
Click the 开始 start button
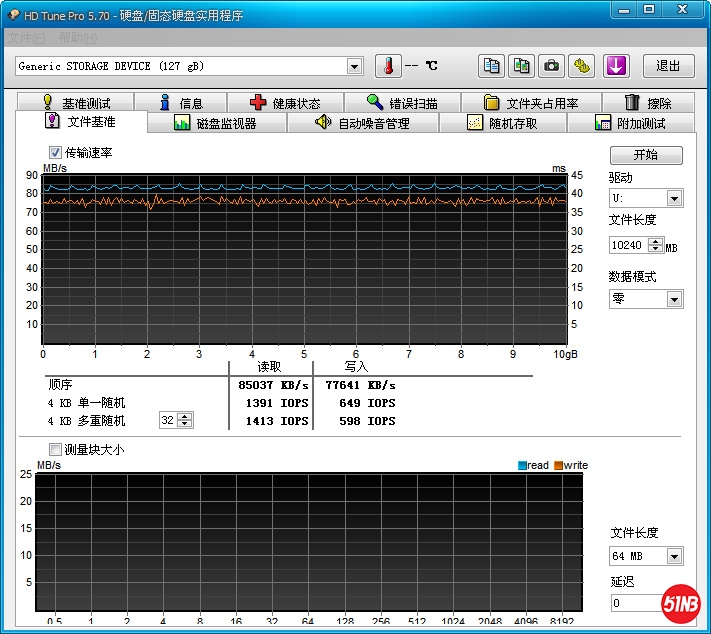pos(646,155)
